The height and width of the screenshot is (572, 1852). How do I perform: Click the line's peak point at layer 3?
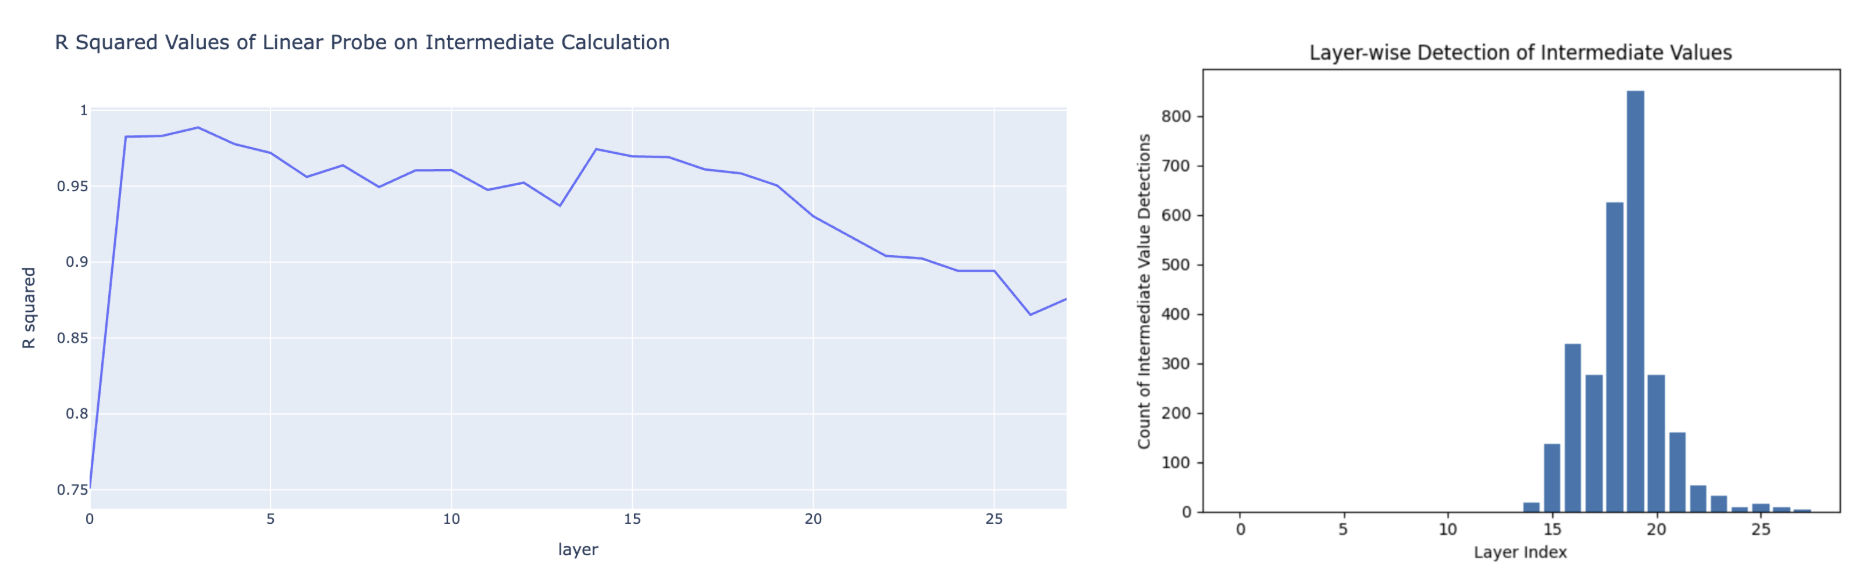click(198, 128)
